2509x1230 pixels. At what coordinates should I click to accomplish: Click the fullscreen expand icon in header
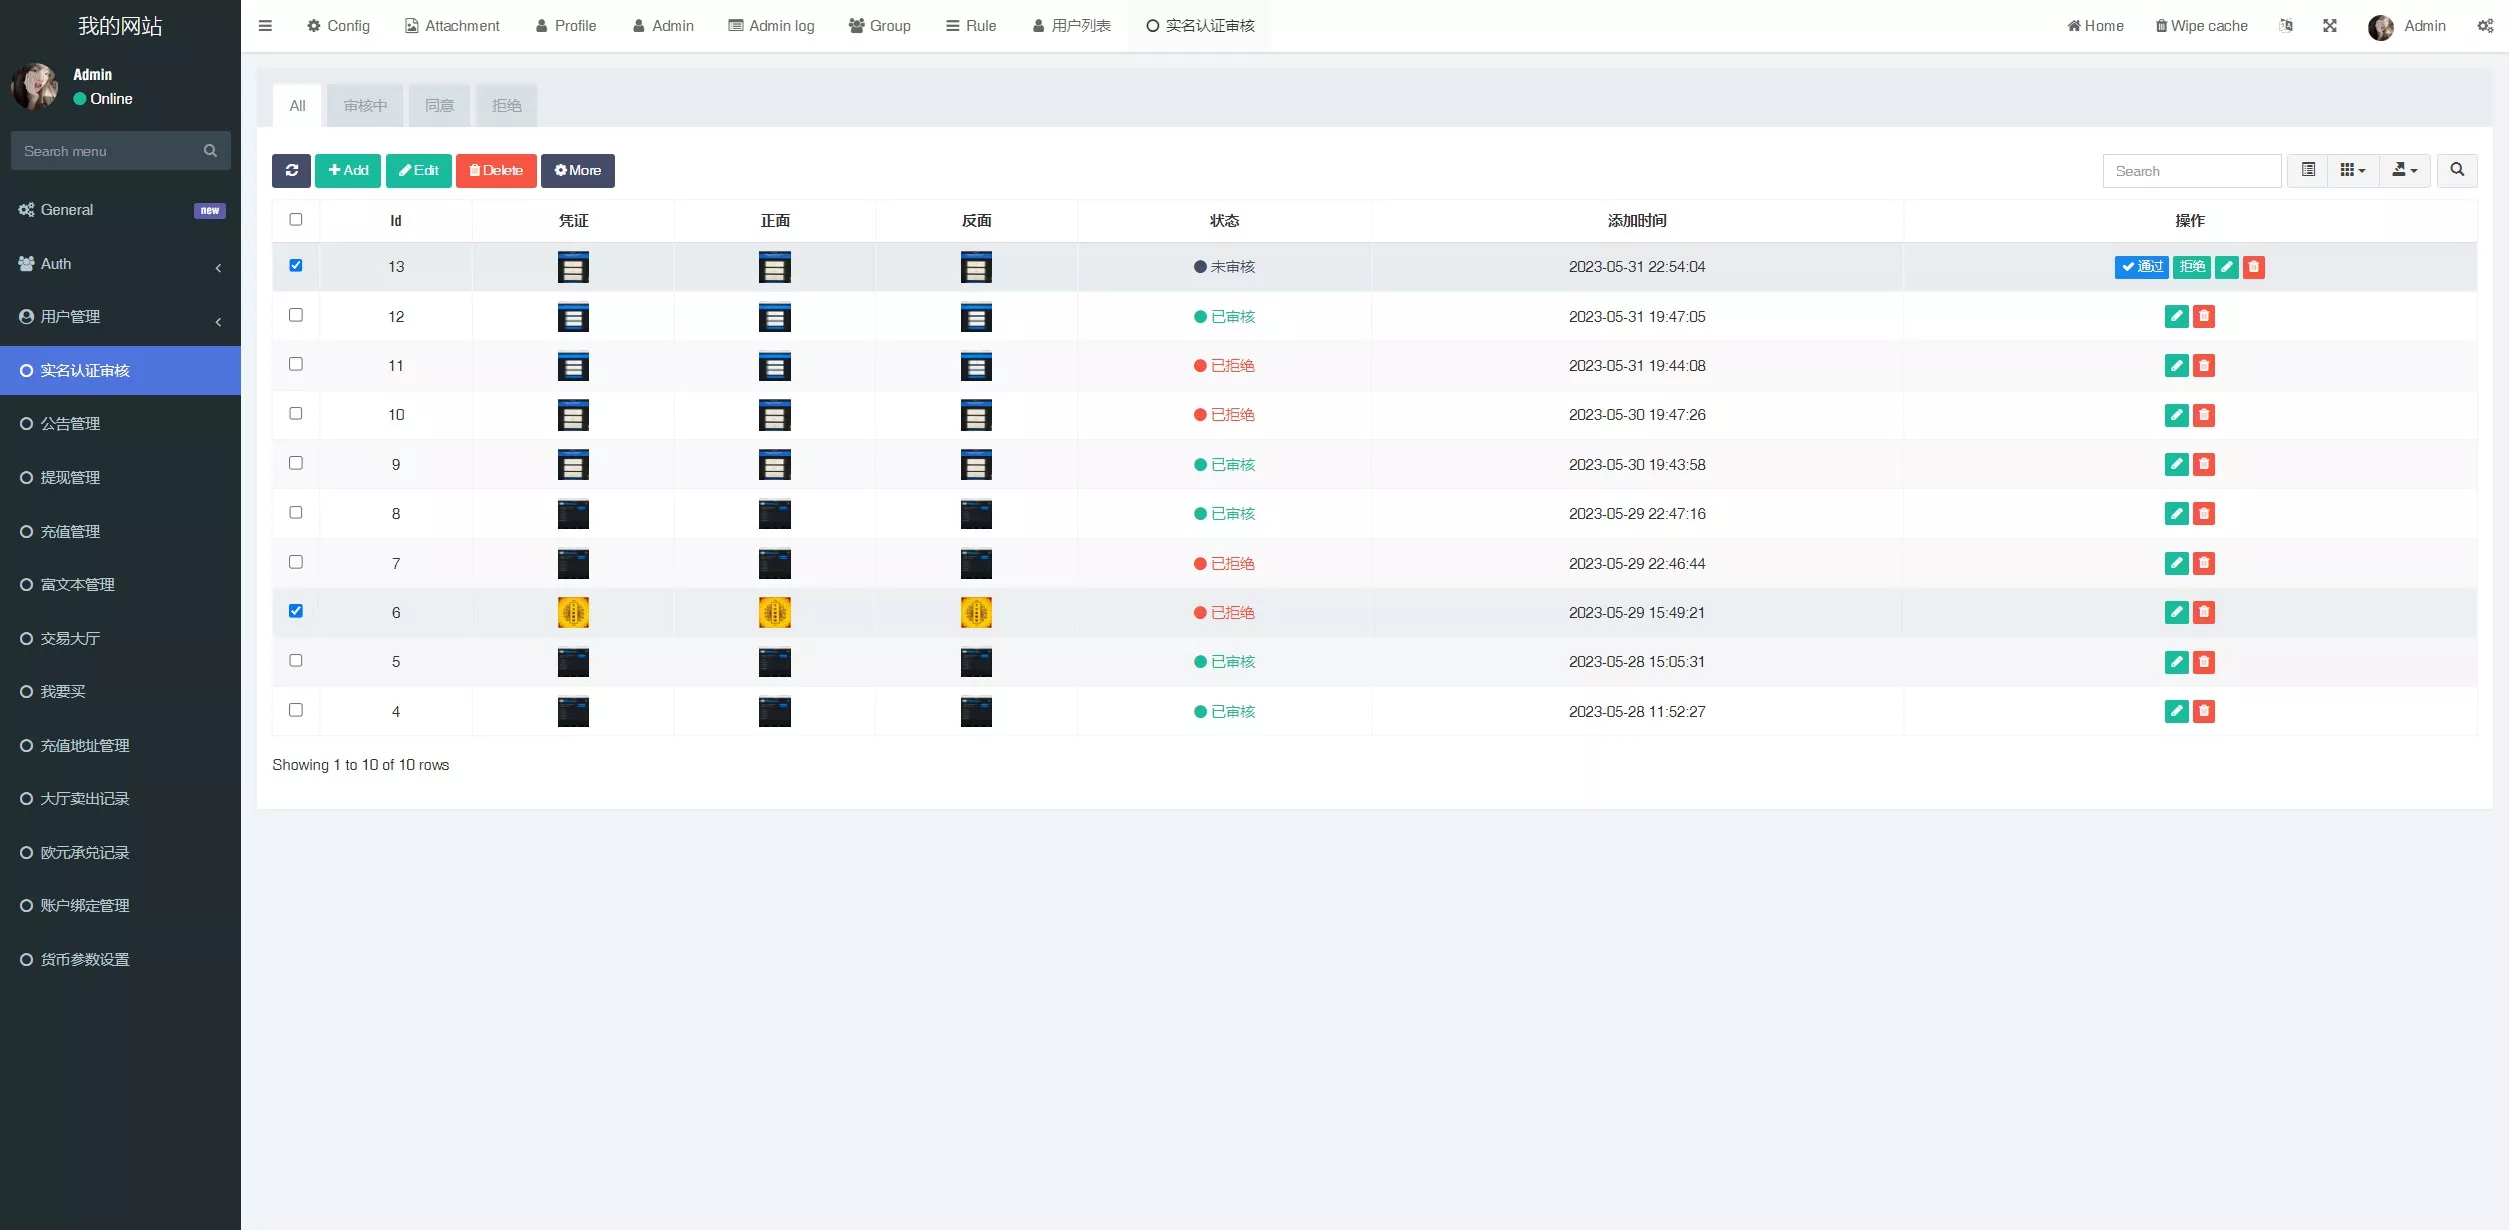click(2330, 26)
